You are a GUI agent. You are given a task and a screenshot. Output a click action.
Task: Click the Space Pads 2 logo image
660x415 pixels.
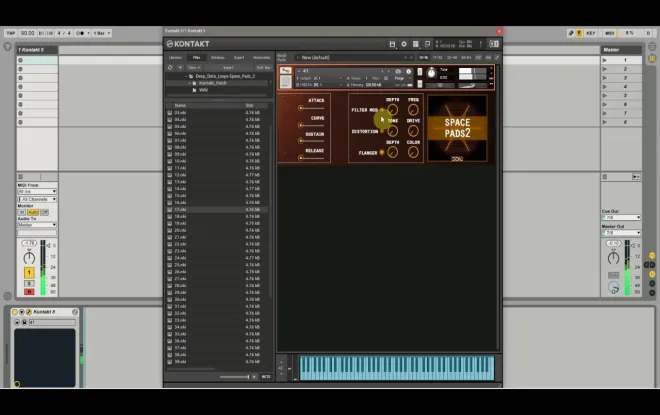click(x=457, y=128)
